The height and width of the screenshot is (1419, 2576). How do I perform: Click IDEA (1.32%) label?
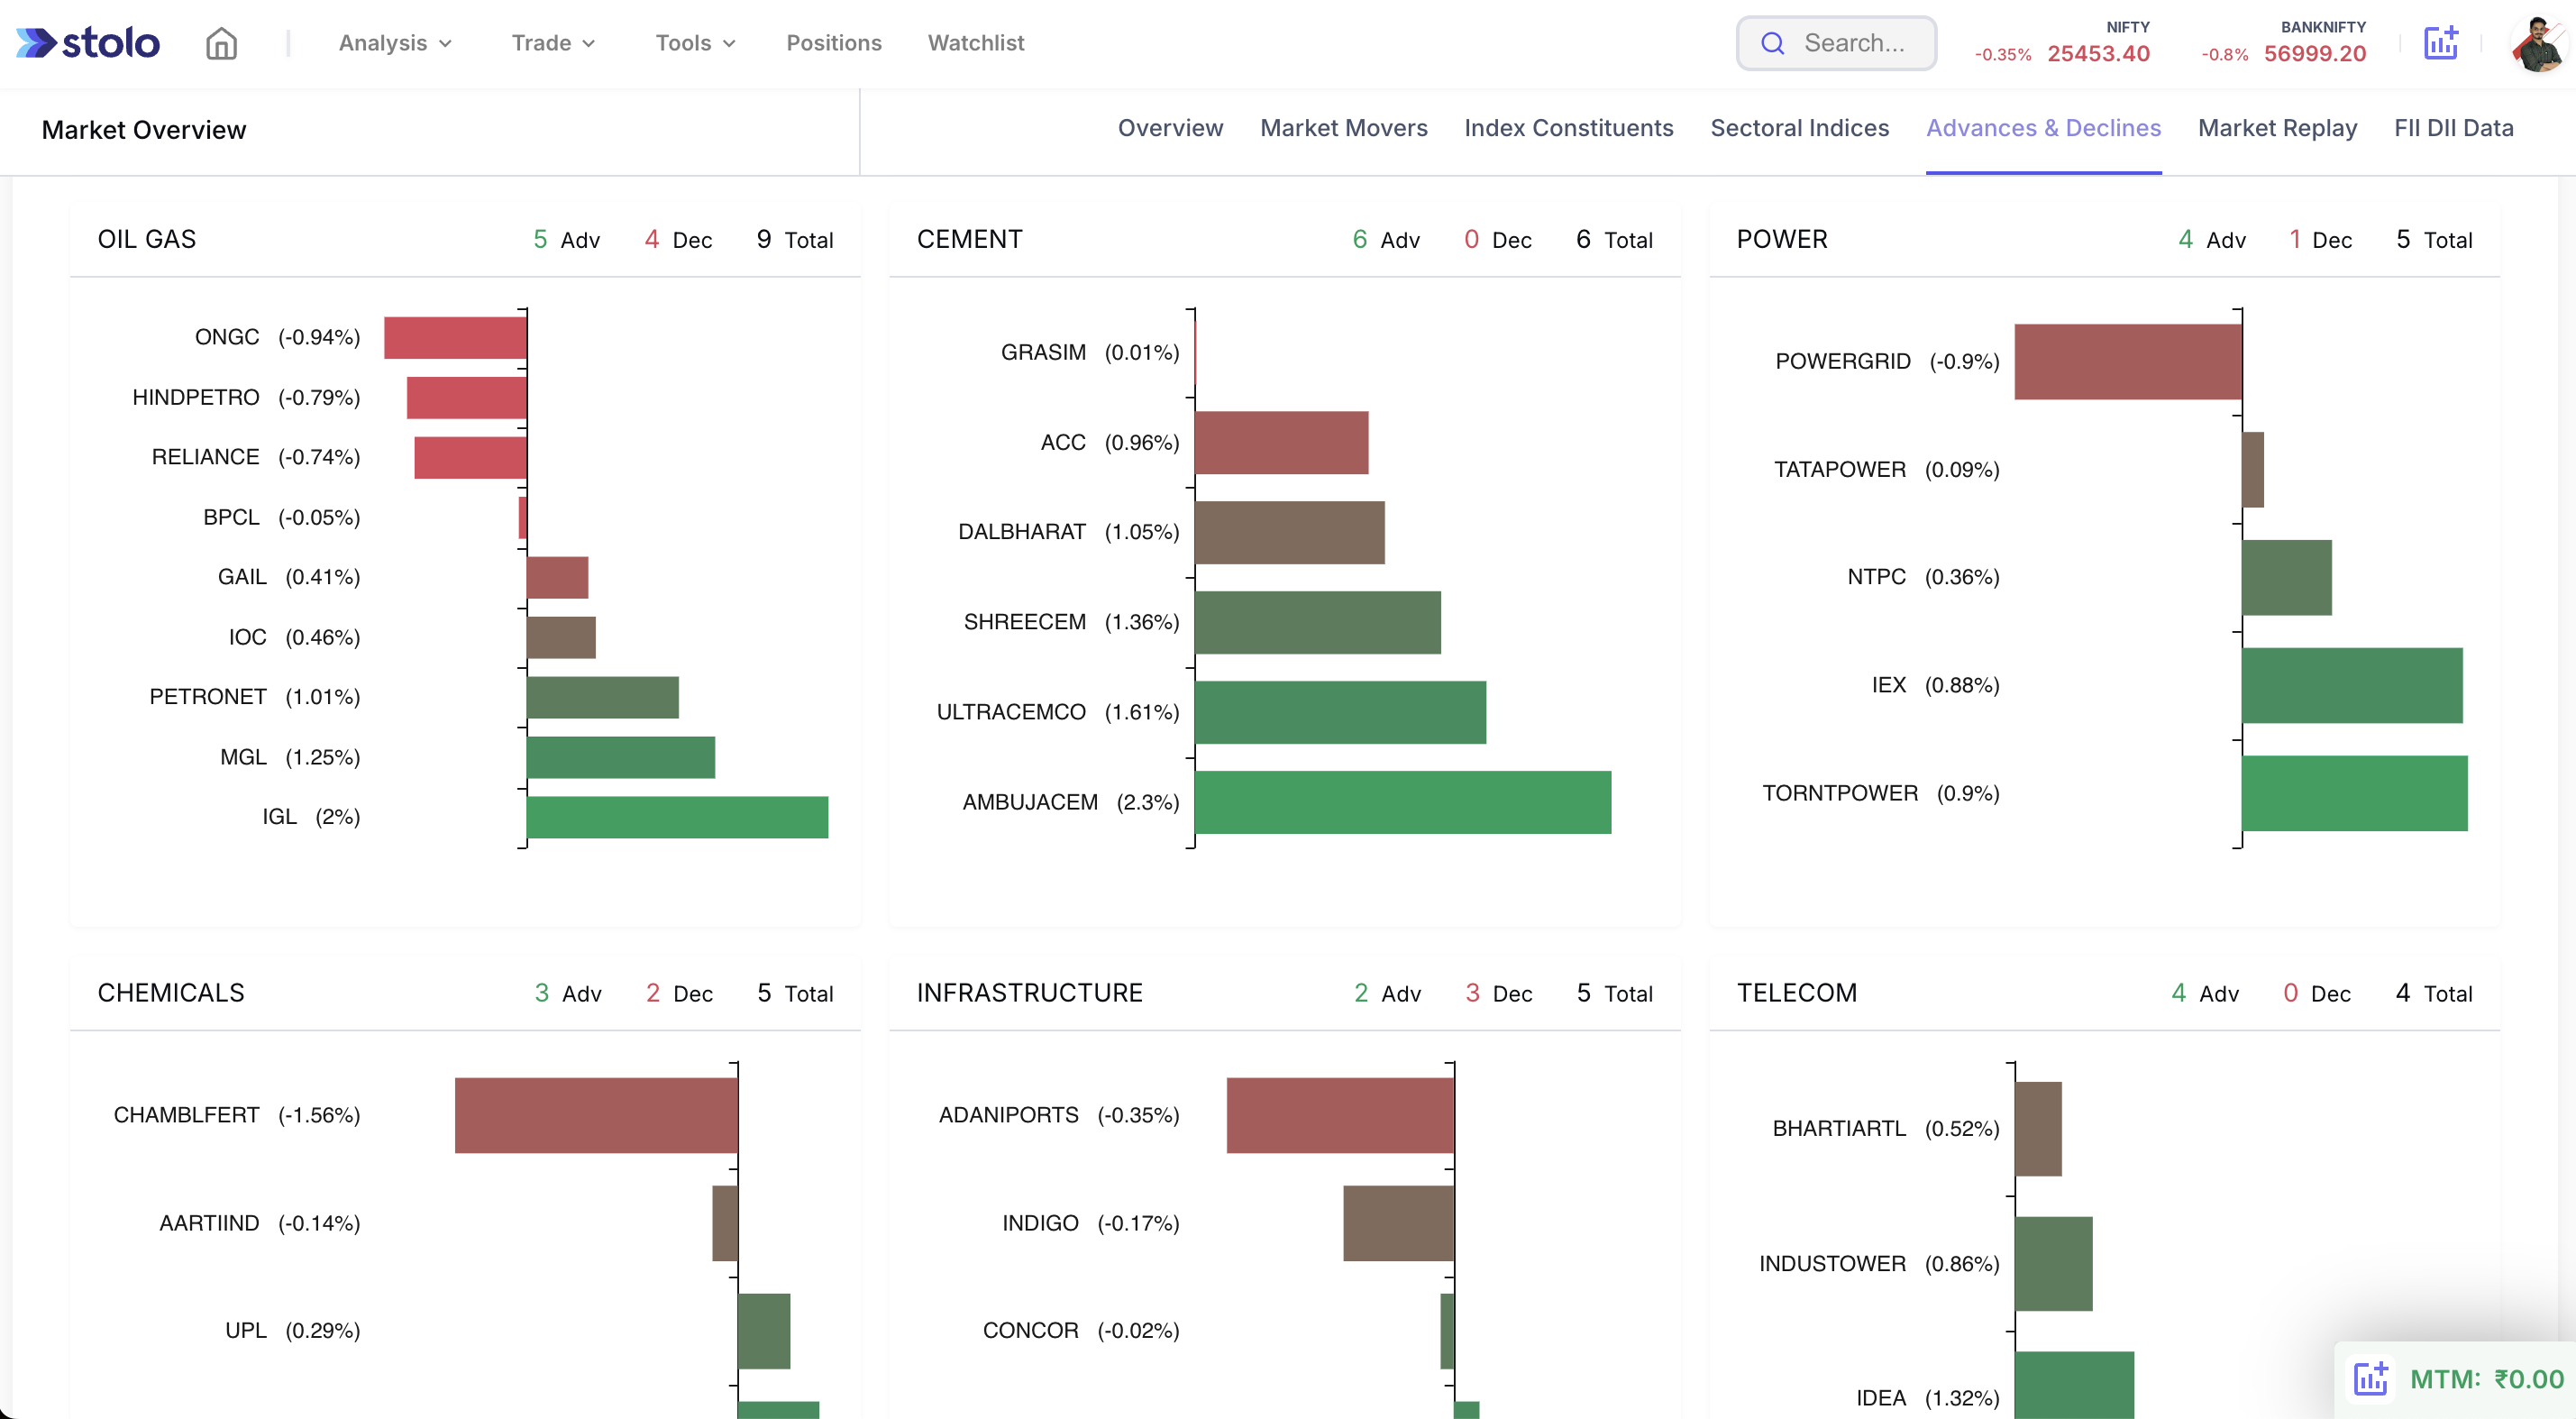[1928, 1397]
